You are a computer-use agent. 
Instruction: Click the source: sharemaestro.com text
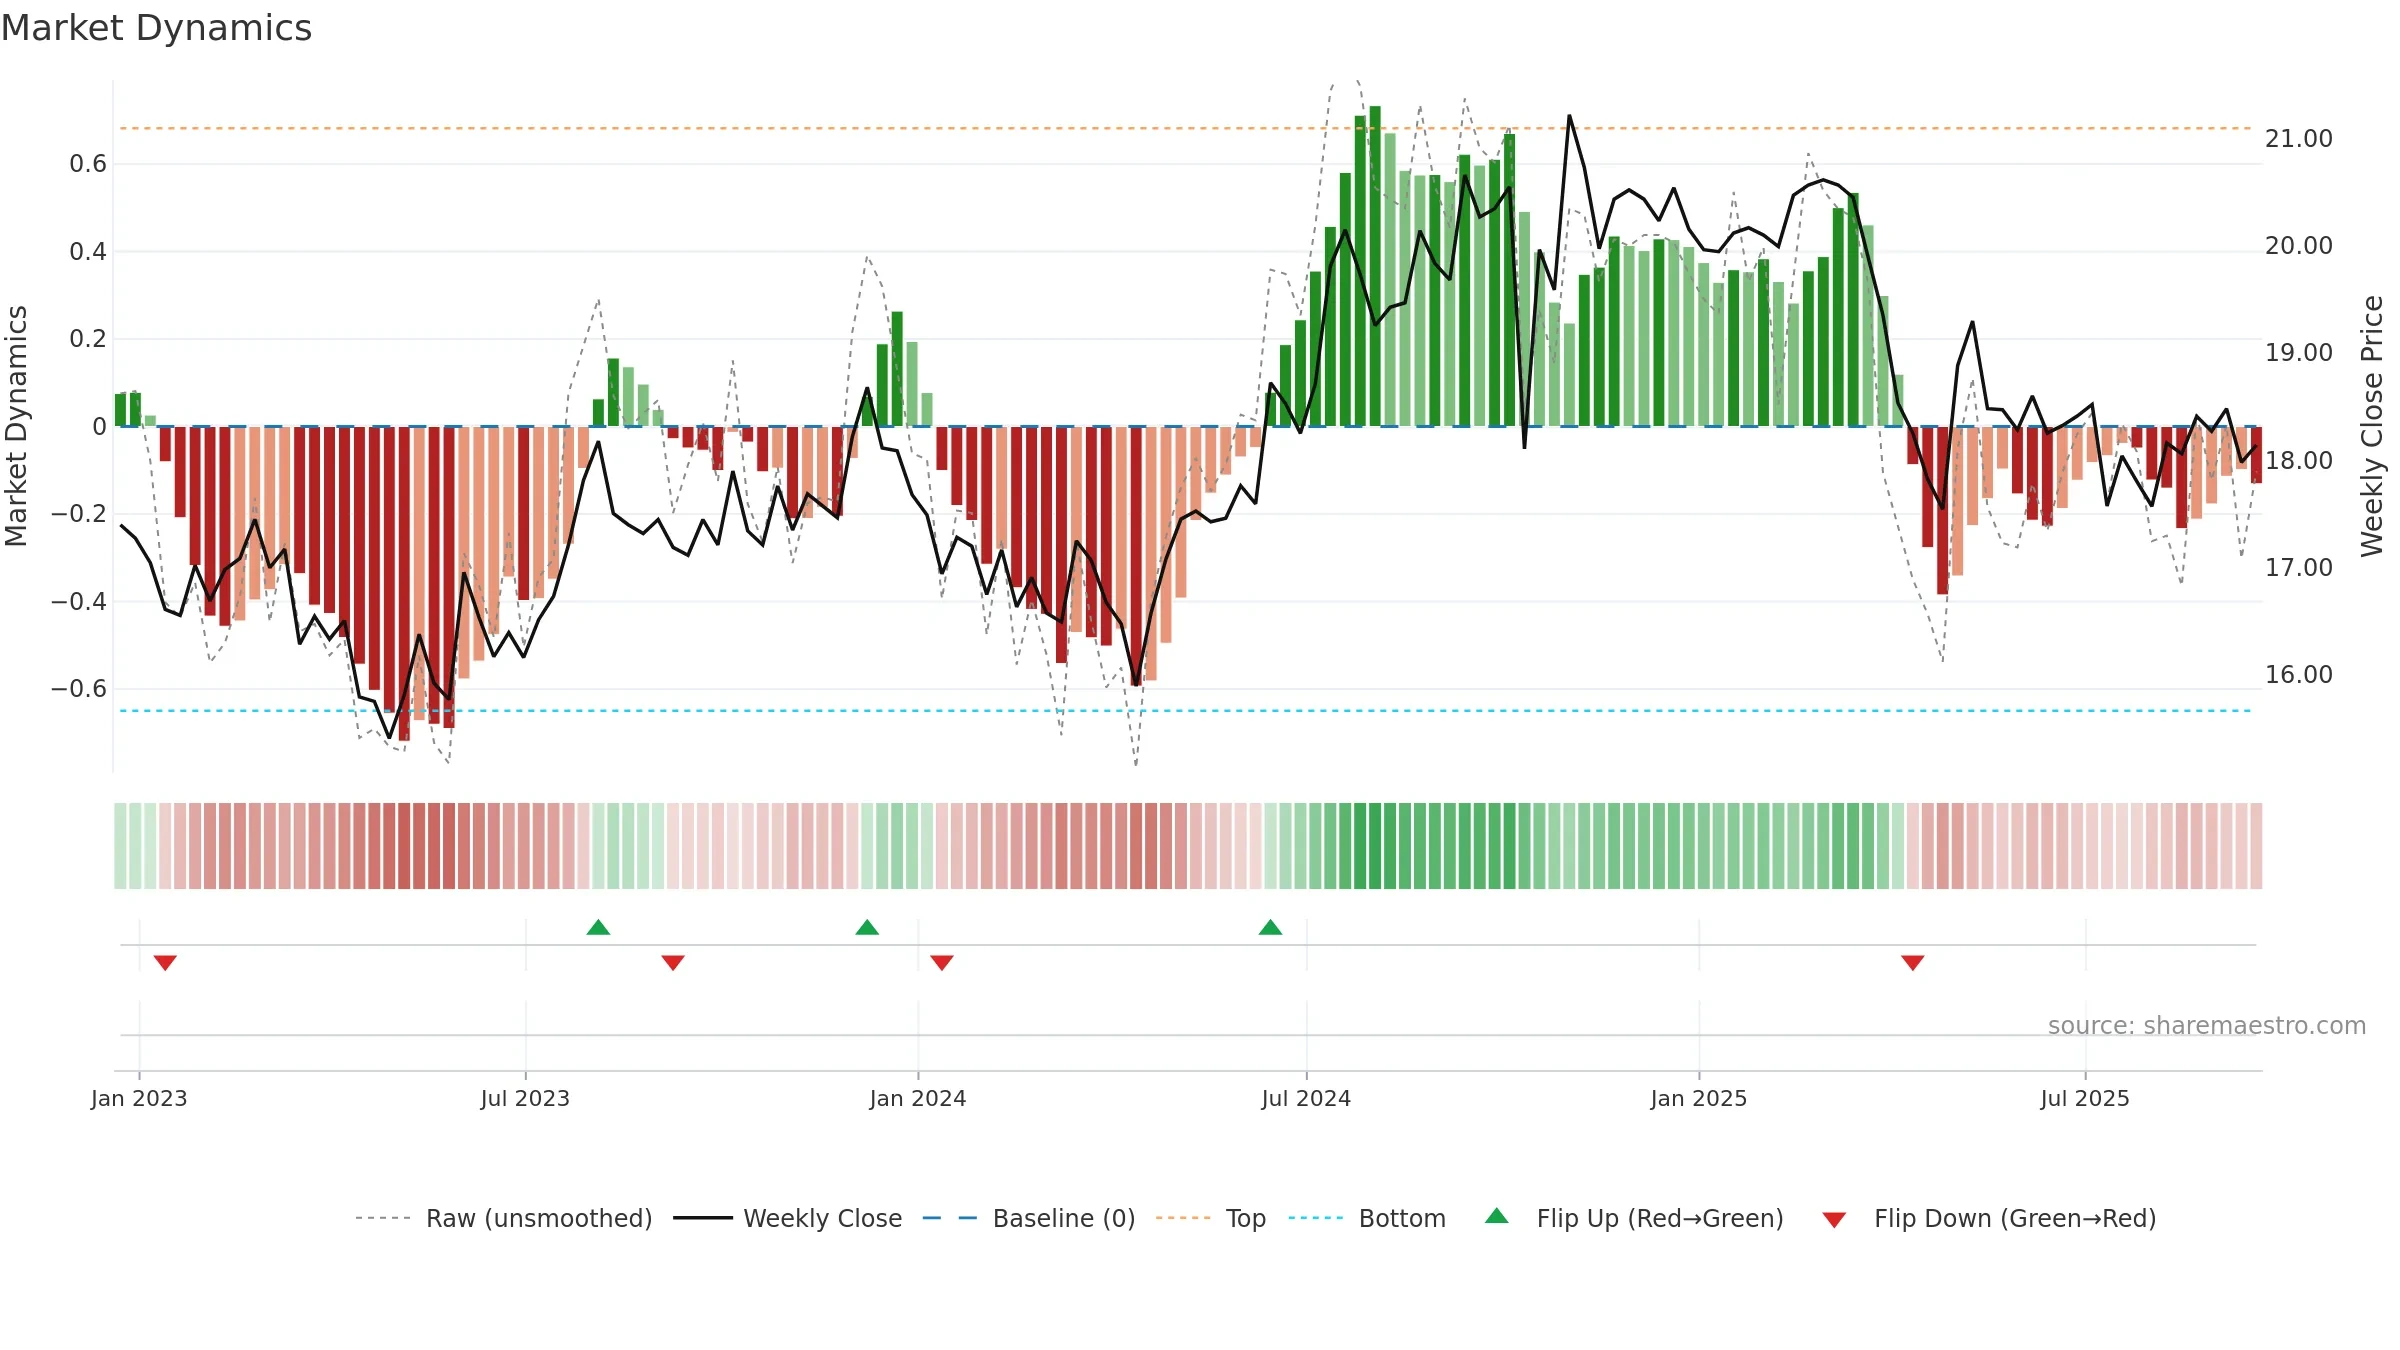pyautogui.click(x=2207, y=1025)
